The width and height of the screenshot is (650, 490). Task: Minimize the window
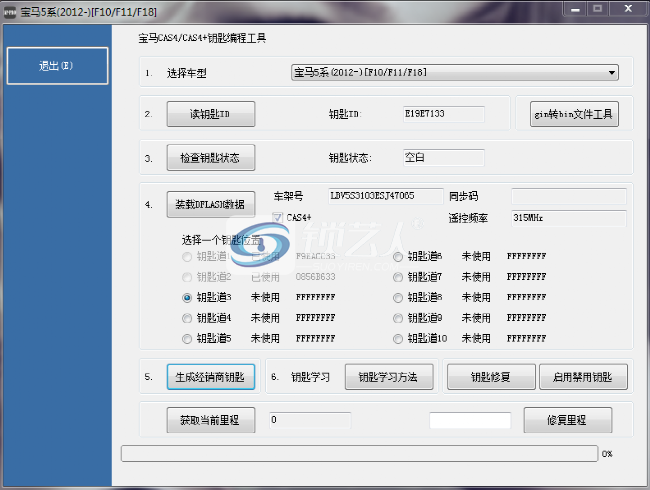click(575, 9)
